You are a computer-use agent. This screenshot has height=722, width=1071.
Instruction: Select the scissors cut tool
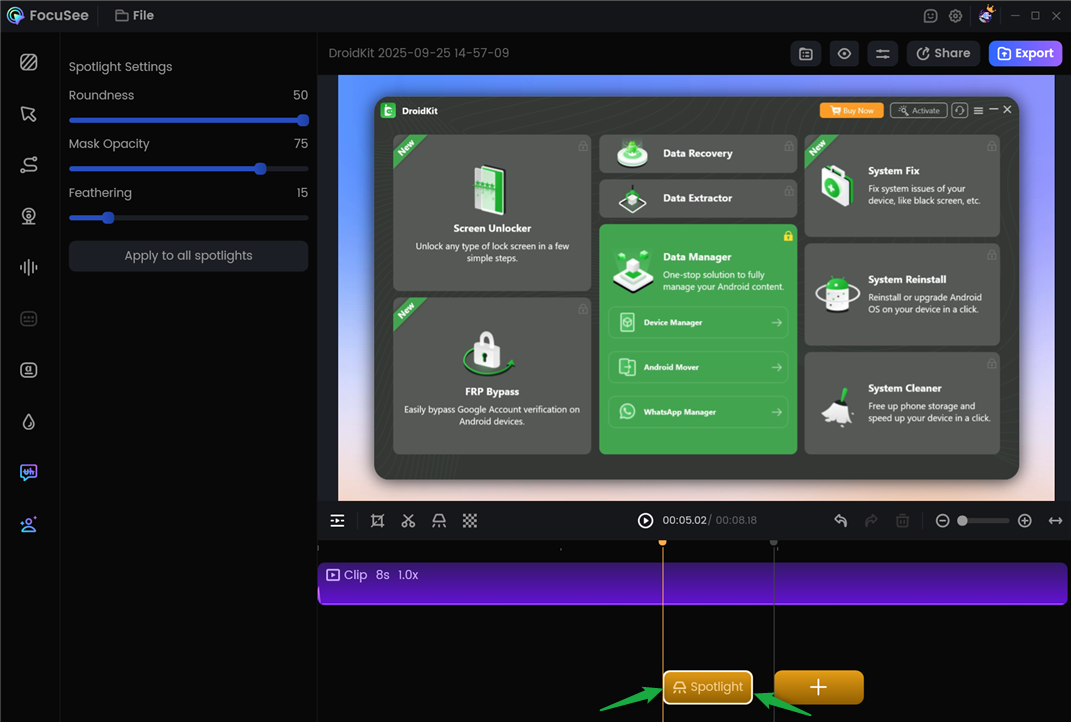tap(408, 521)
